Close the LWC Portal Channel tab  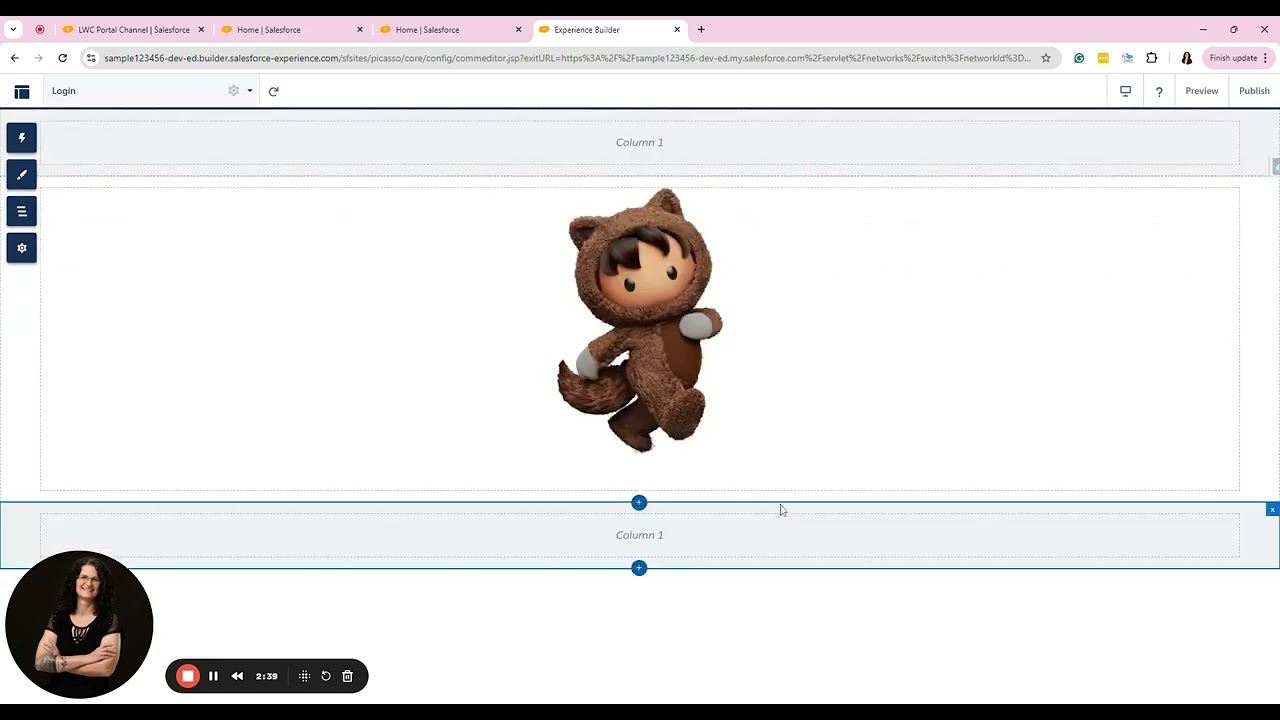201,30
